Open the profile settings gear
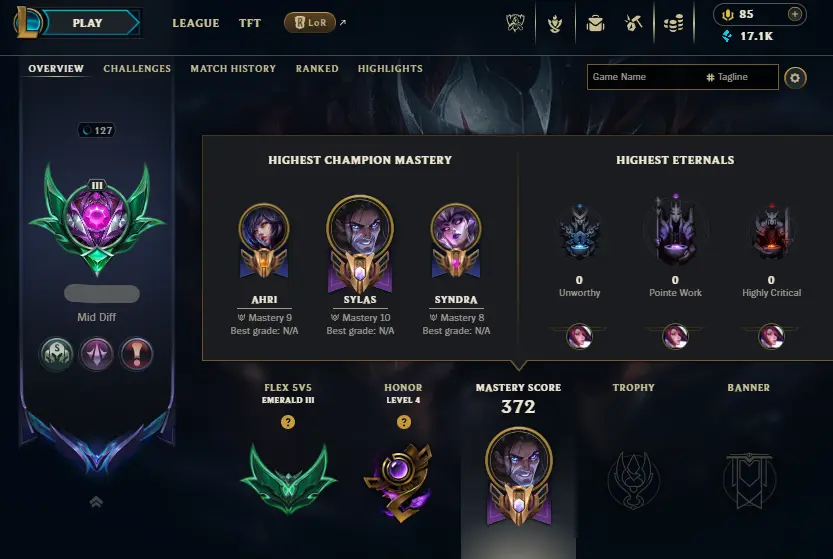 tap(795, 78)
